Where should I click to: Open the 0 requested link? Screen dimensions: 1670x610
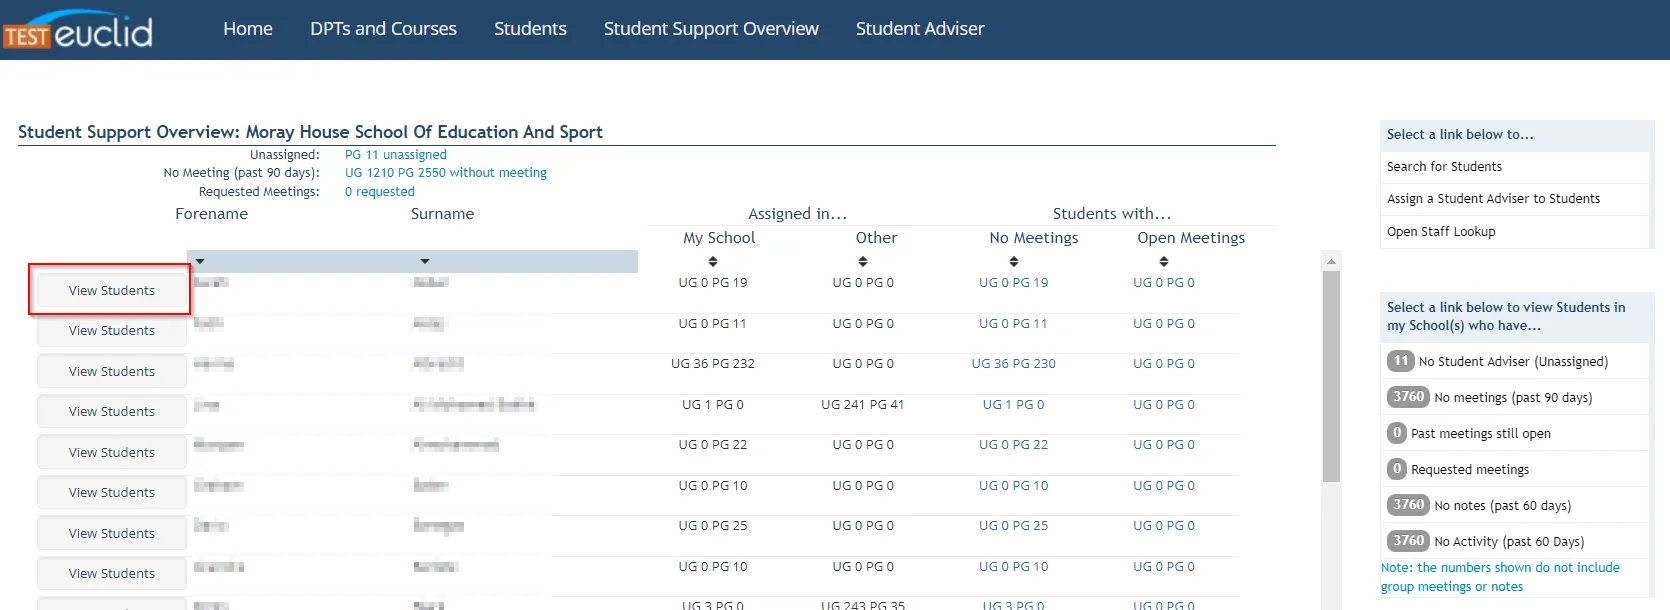[380, 192]
